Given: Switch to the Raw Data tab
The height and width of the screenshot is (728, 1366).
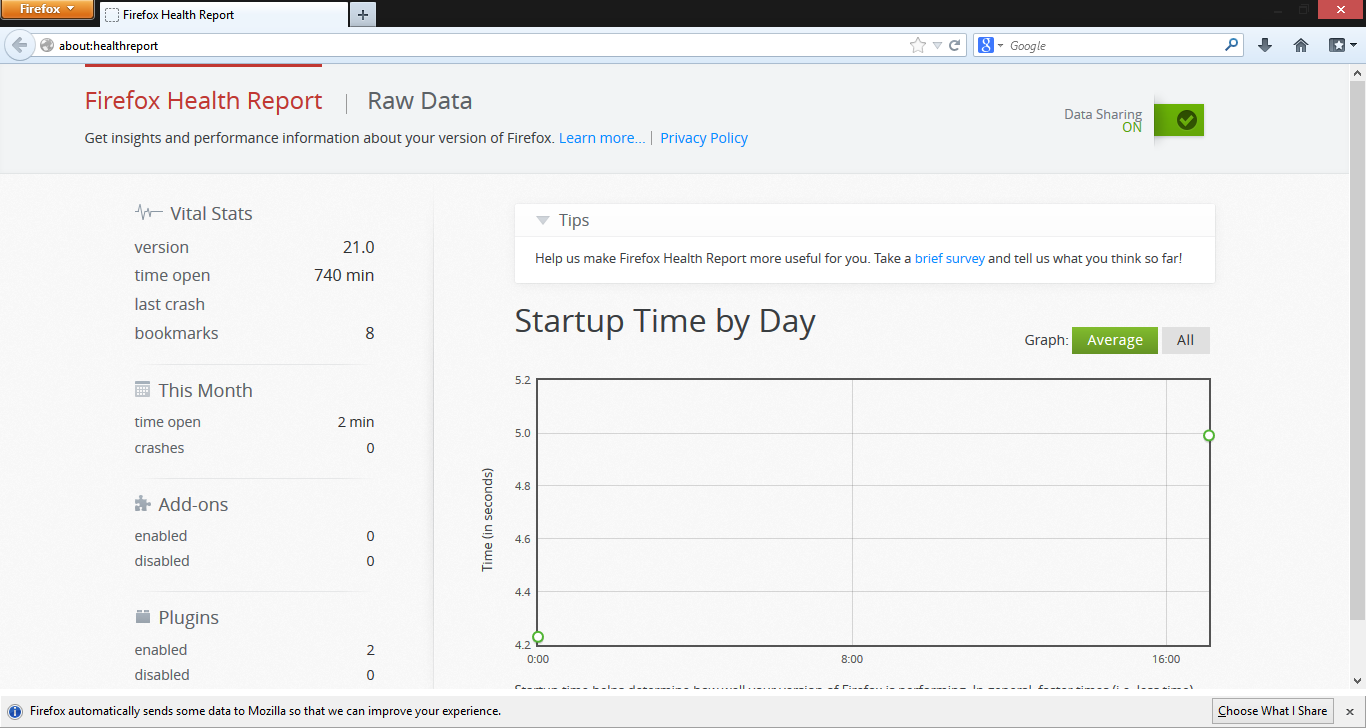Looking at the screenshot, I should click(x=420, y=101).
